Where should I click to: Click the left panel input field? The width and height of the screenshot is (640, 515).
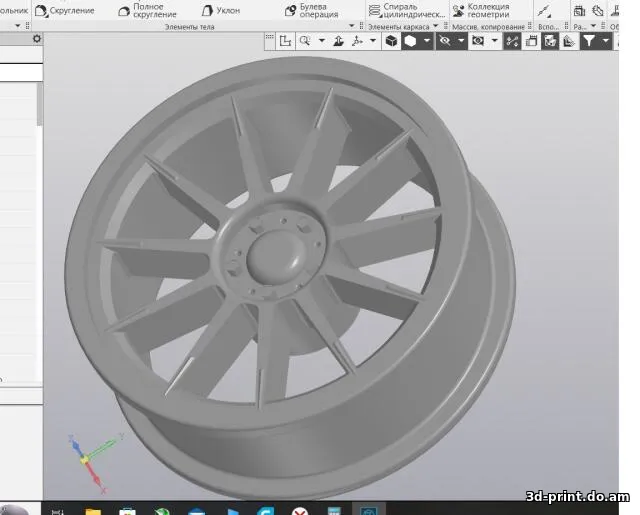point(21,72)
